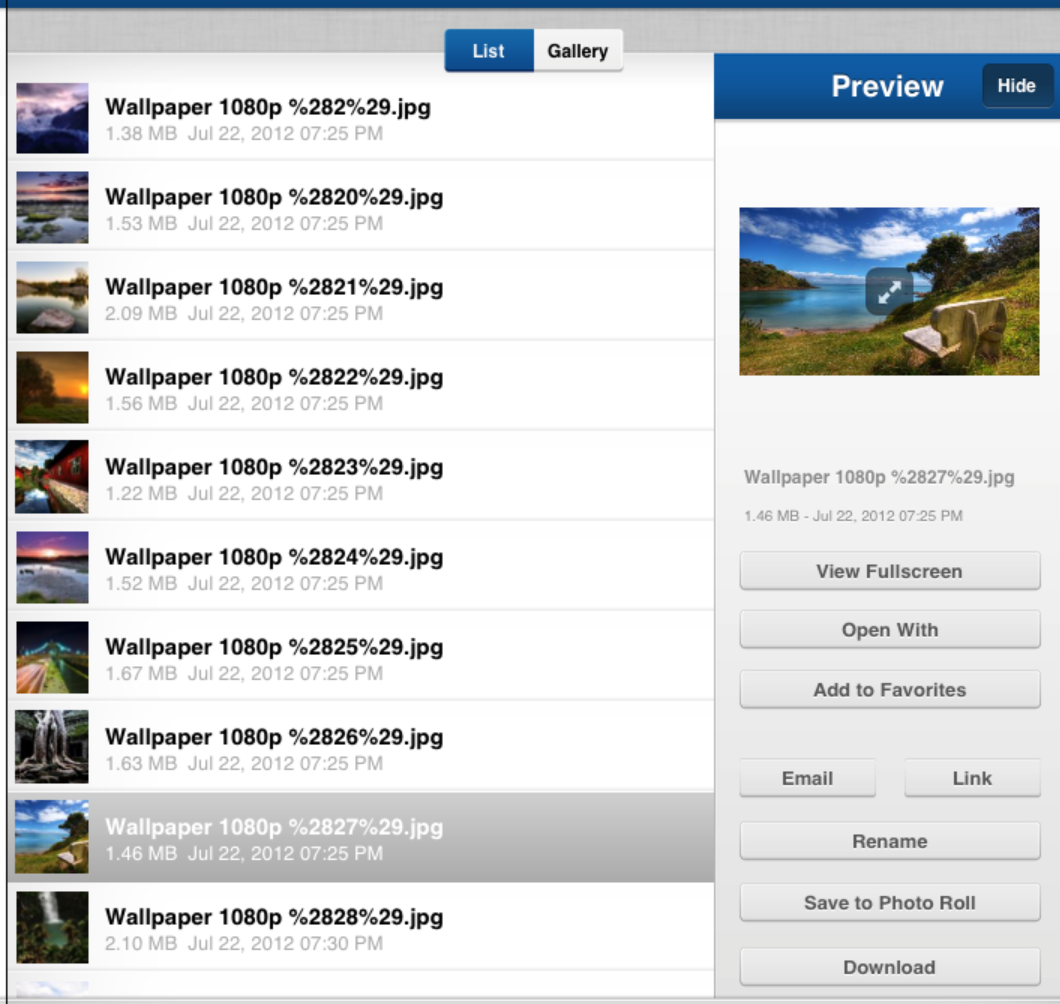
Task: Click the View Fullscreen button
Action: tap(890, 571)
